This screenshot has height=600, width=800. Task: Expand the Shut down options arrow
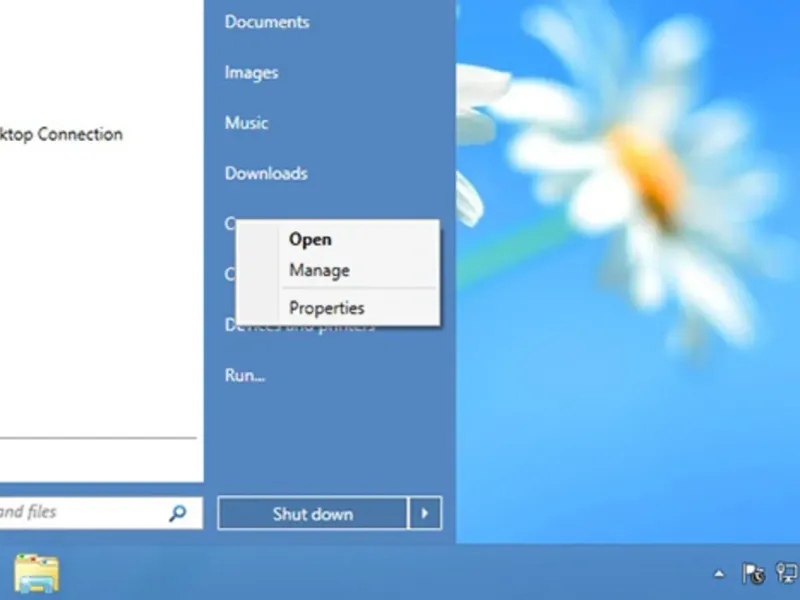pyautogui.click(x=424, y=513)
